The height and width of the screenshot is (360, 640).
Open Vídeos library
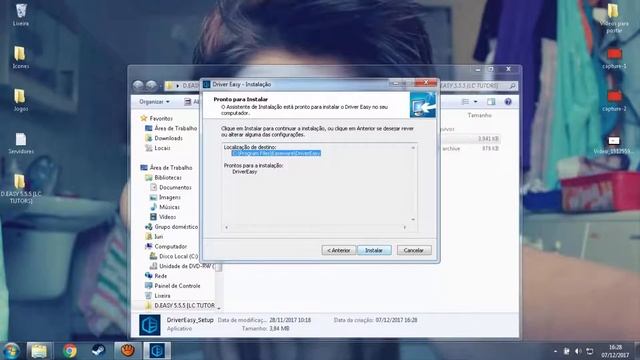coord(163,217)
